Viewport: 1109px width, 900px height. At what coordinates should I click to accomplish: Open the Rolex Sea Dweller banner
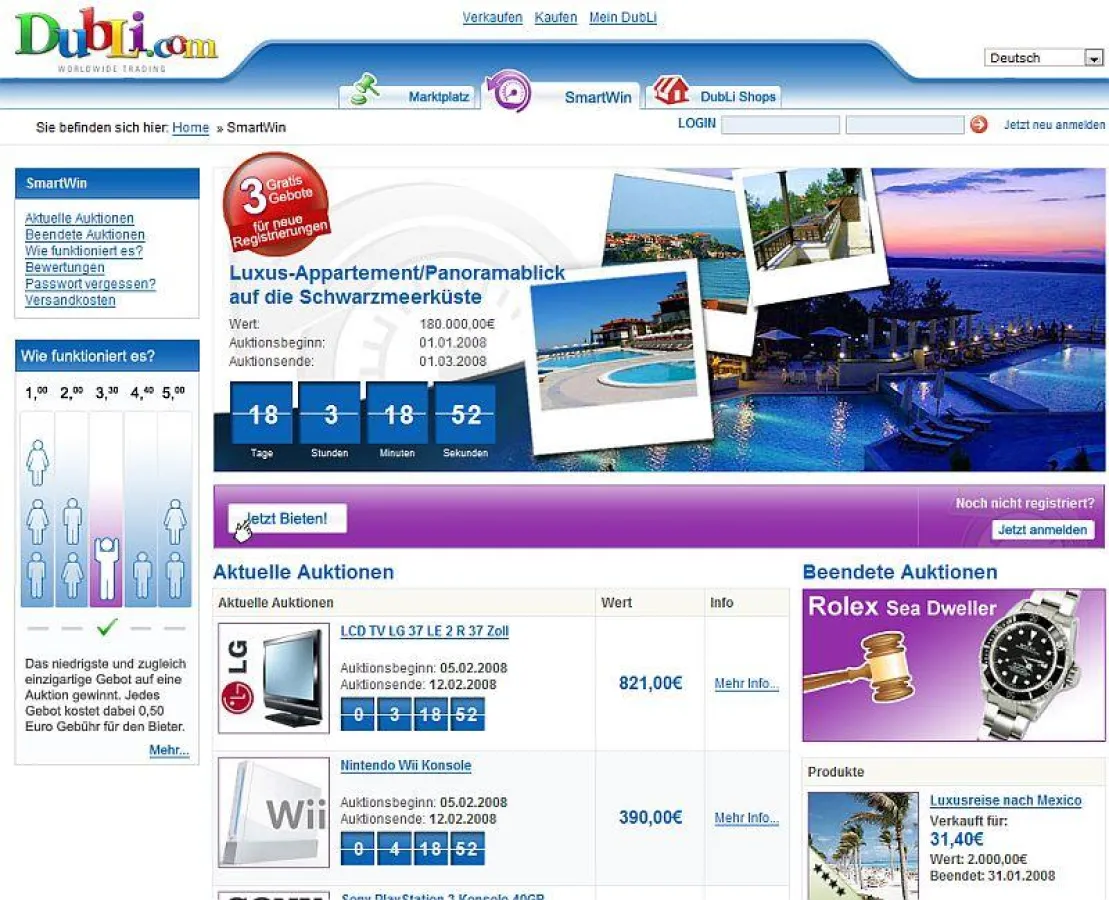tap(953, 665)
